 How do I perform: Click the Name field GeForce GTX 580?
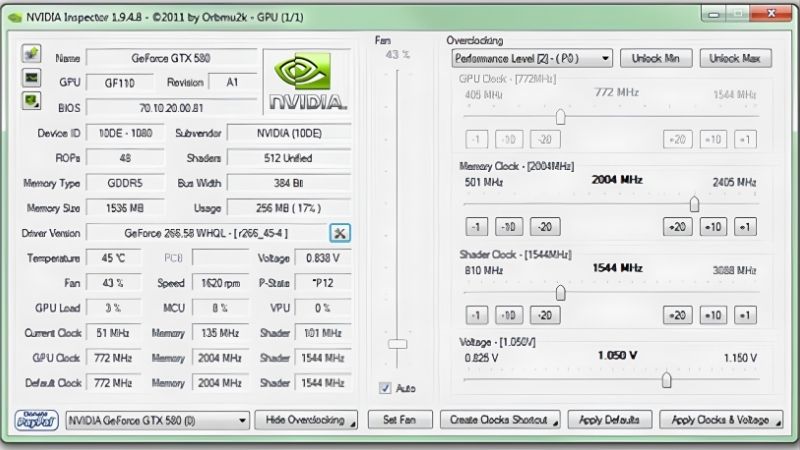click(171, 58)
